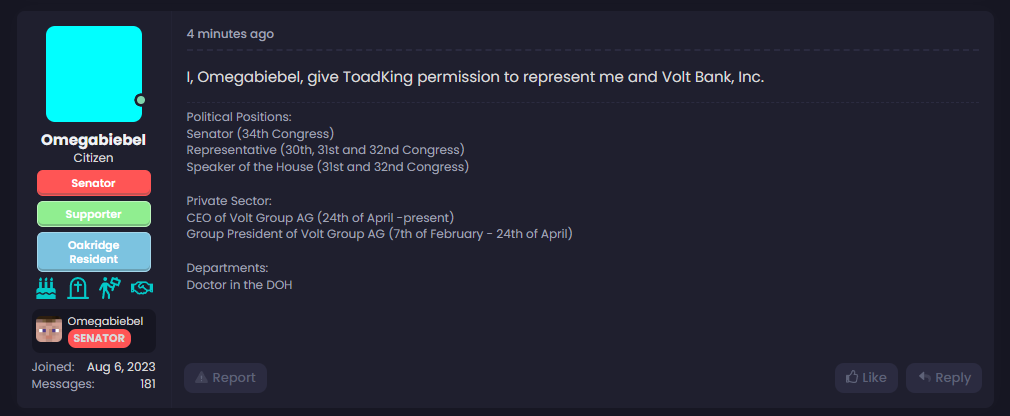This screenshot has height=416, width=1010.
Task: Click the Citizen user title text
Action: (93, 158)
